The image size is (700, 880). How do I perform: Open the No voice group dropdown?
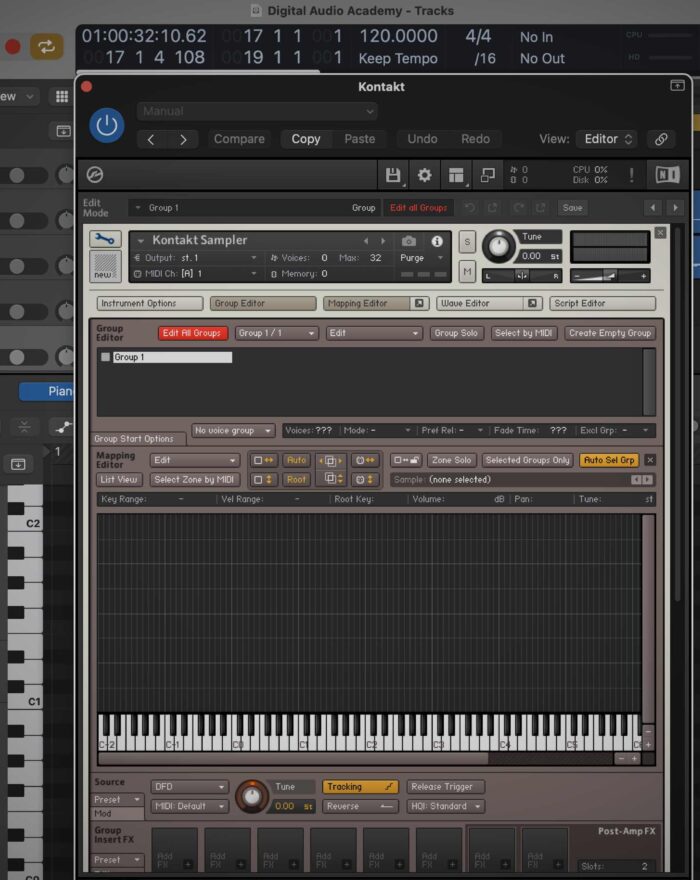(x=233, y=430)
